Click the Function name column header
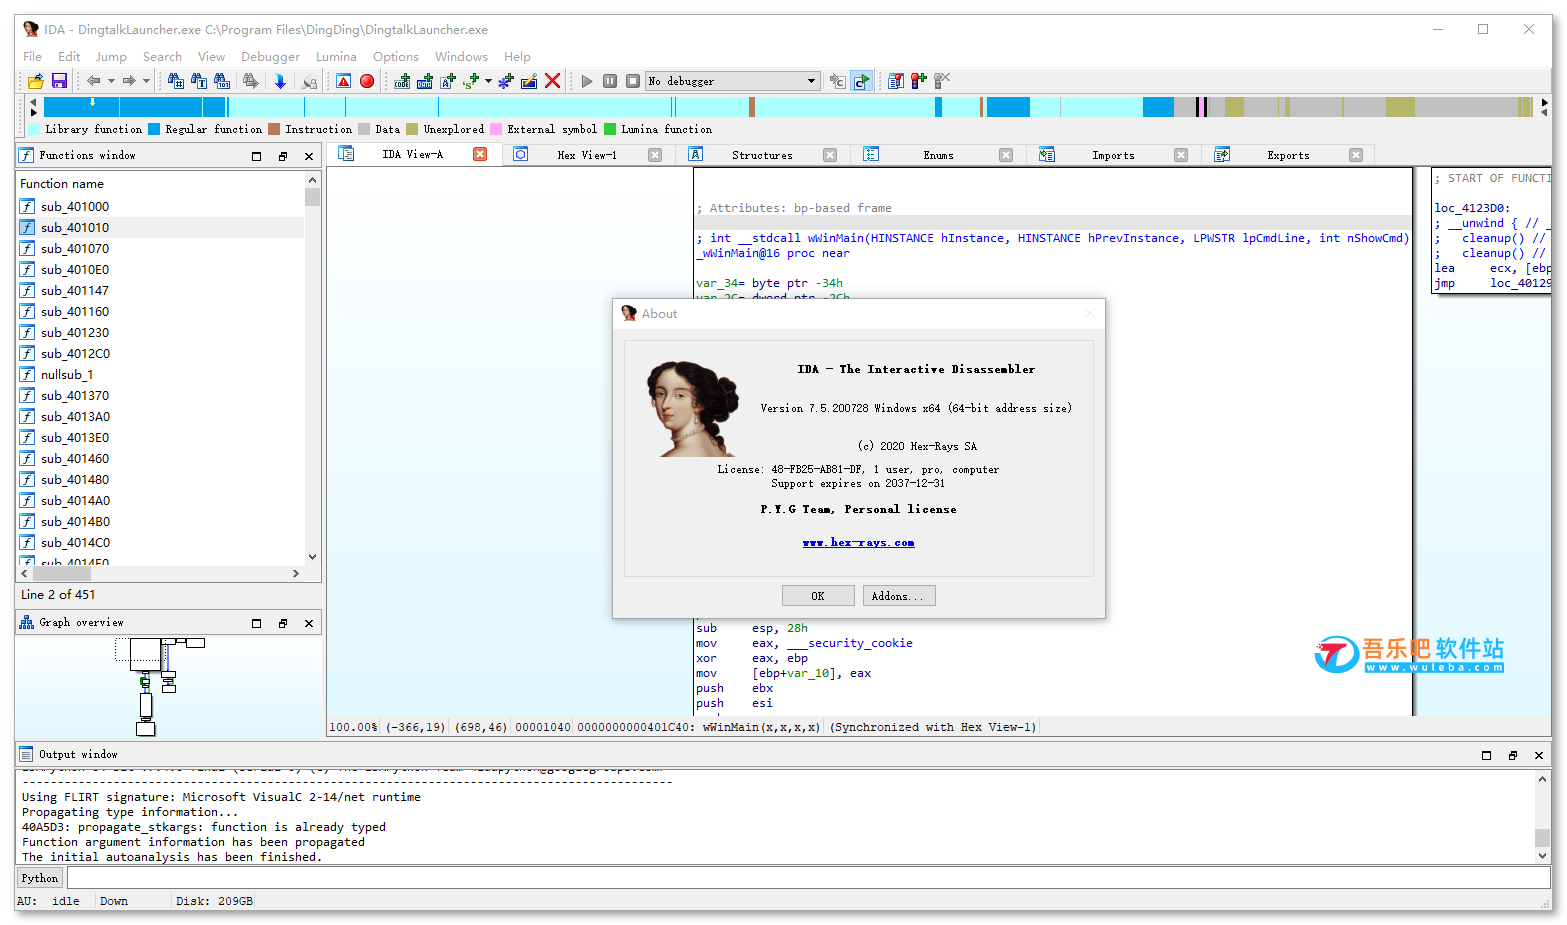This screenshot has height=925, width=1567. coord(160,184)
